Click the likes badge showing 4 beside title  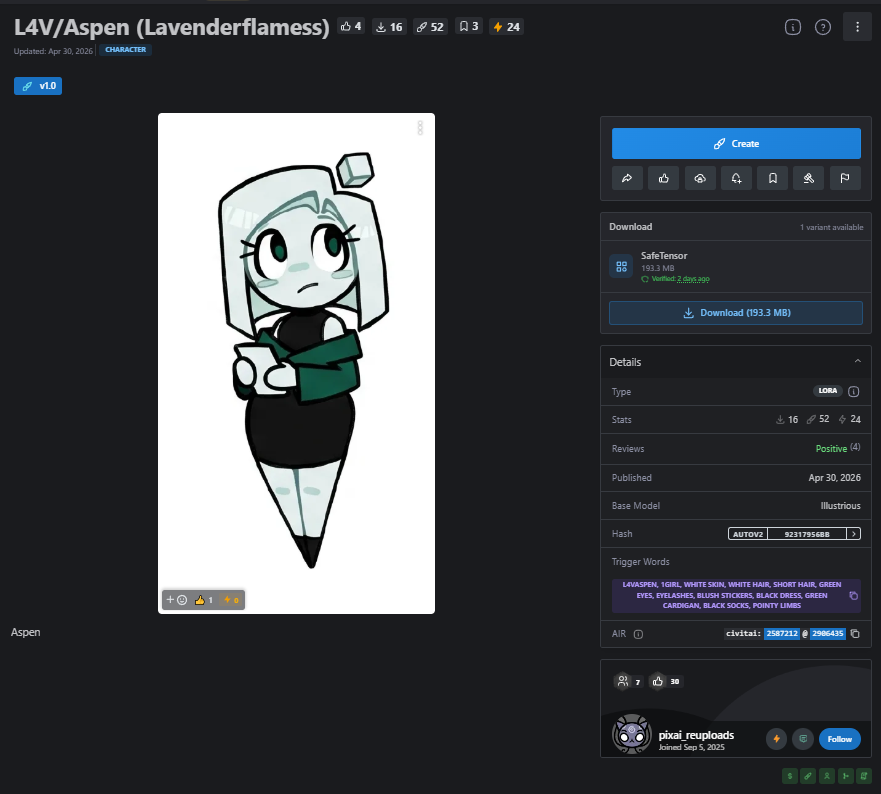pos(351,26)
